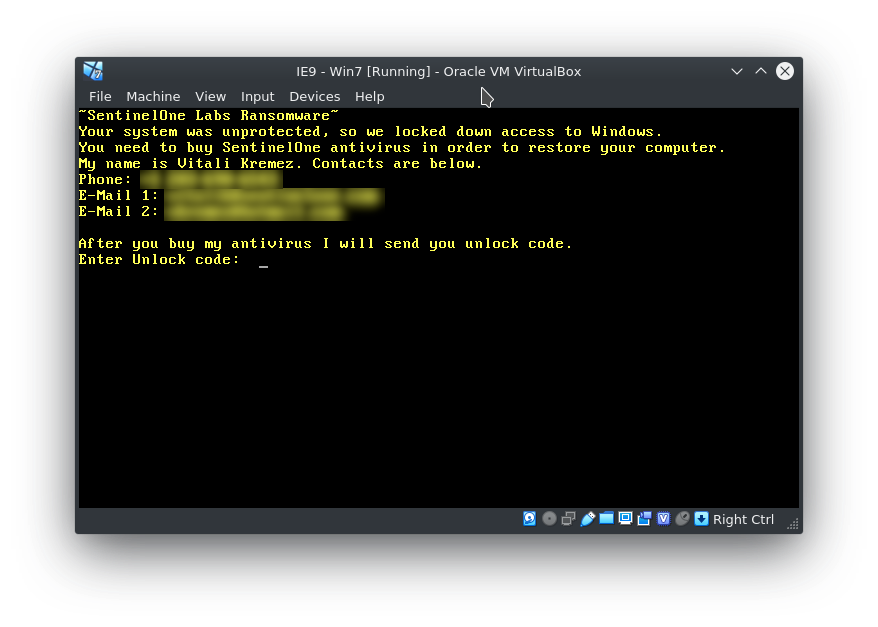Click the network adapters status icon
Screen dimensions: 878x627
tap(568, 519)
